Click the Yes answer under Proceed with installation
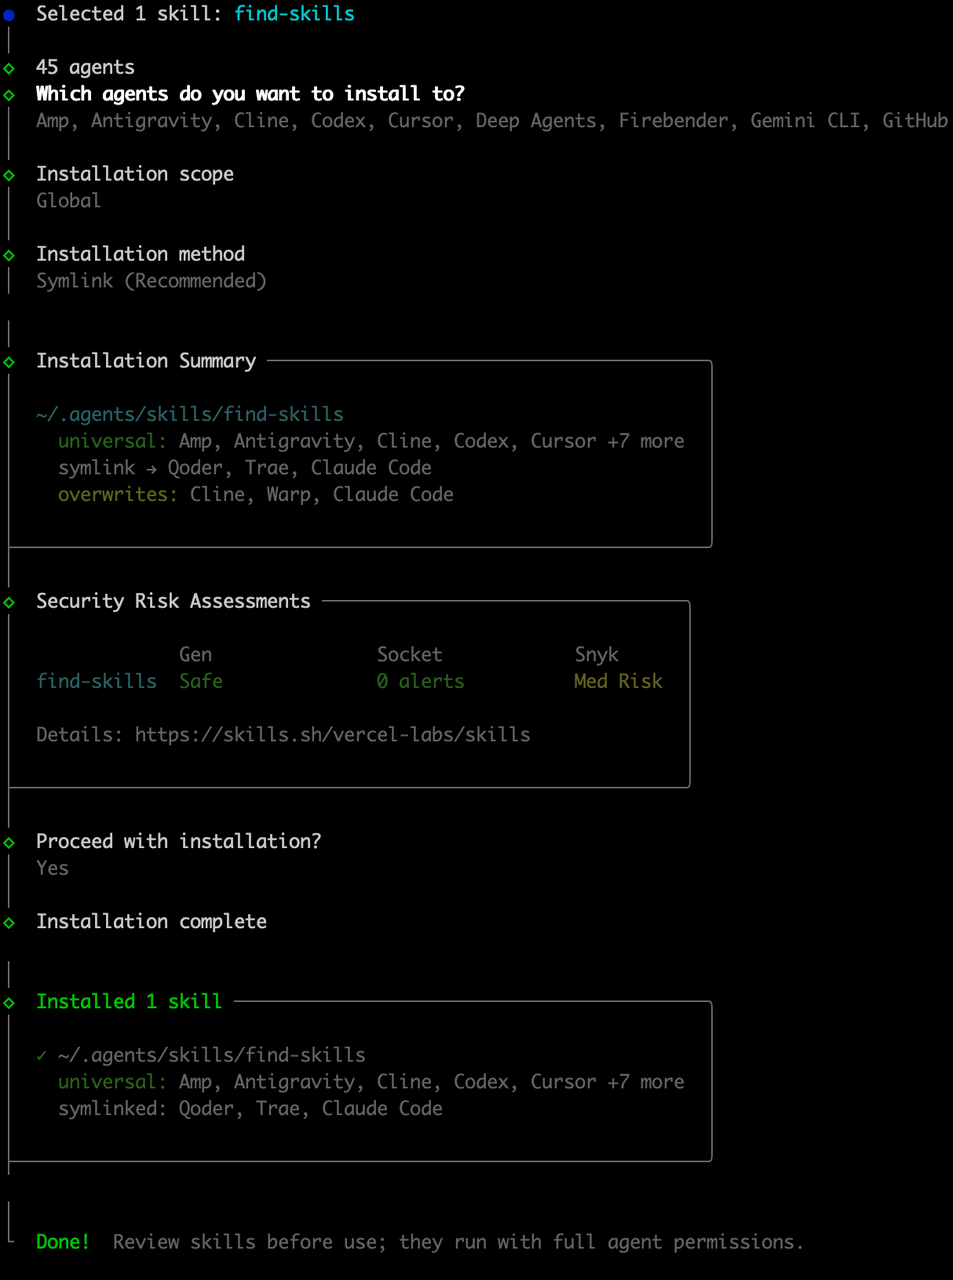The width and height of the screenshot is (953, 1280). click(53, 868)
